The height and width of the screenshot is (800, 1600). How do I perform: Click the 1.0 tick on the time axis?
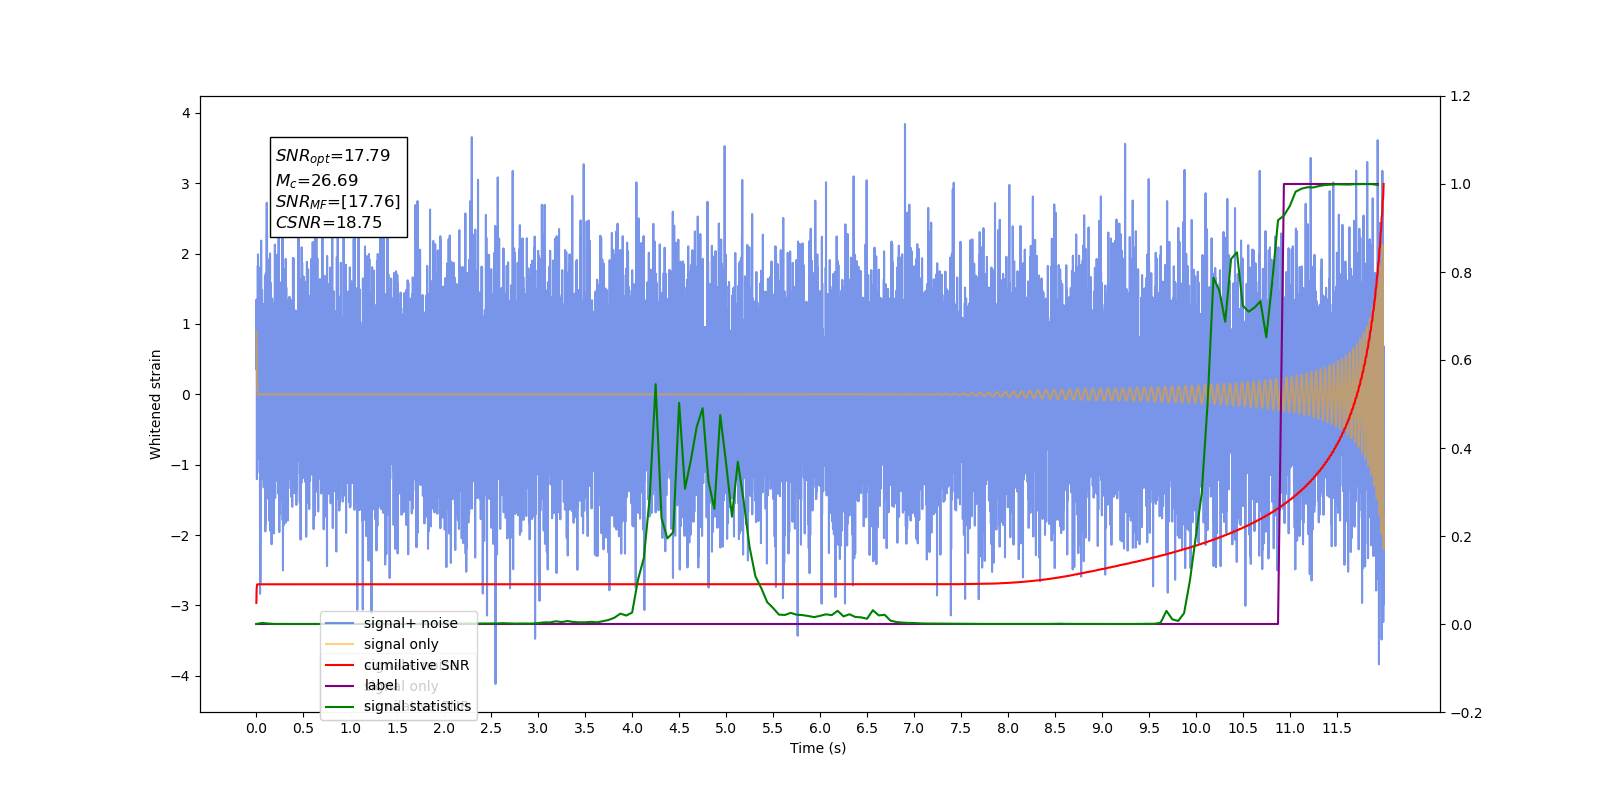pyautogui.click(x=350, y=728)
